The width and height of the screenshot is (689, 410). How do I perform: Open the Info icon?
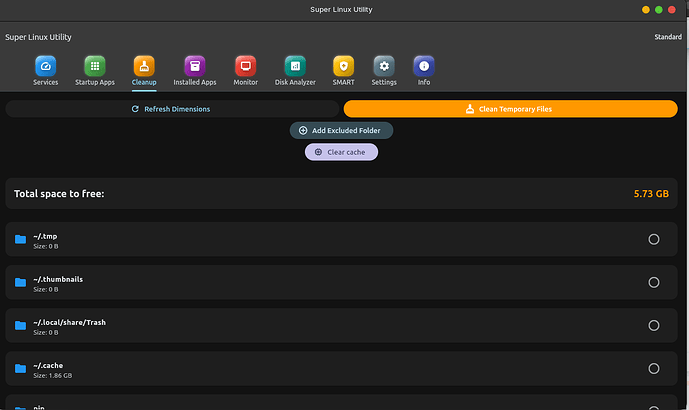pos(424,66)
